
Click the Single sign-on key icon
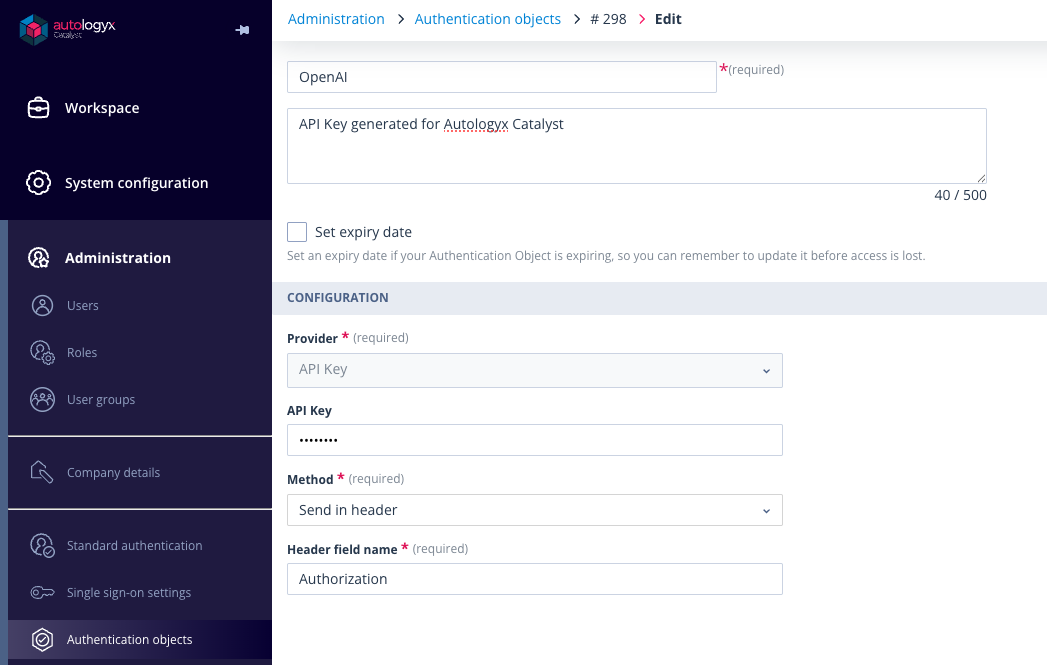(42, 592)
